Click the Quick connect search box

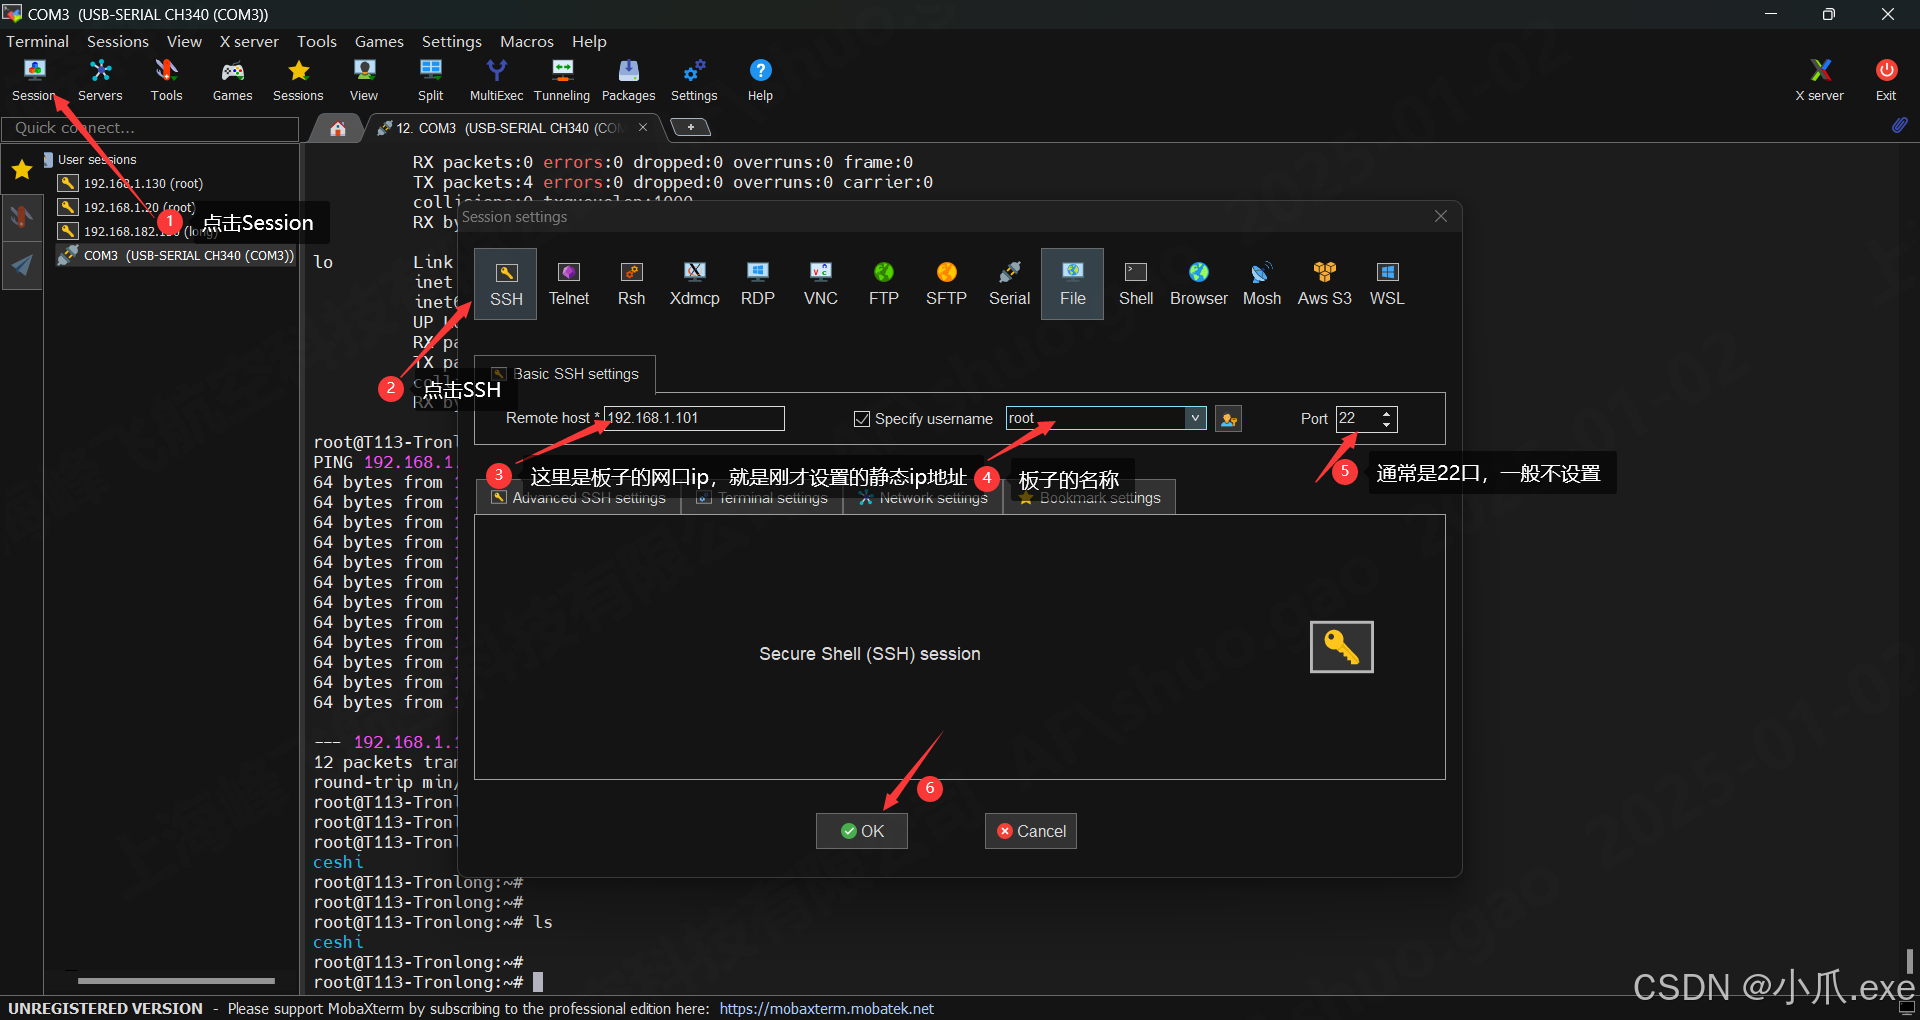point(150,128)
